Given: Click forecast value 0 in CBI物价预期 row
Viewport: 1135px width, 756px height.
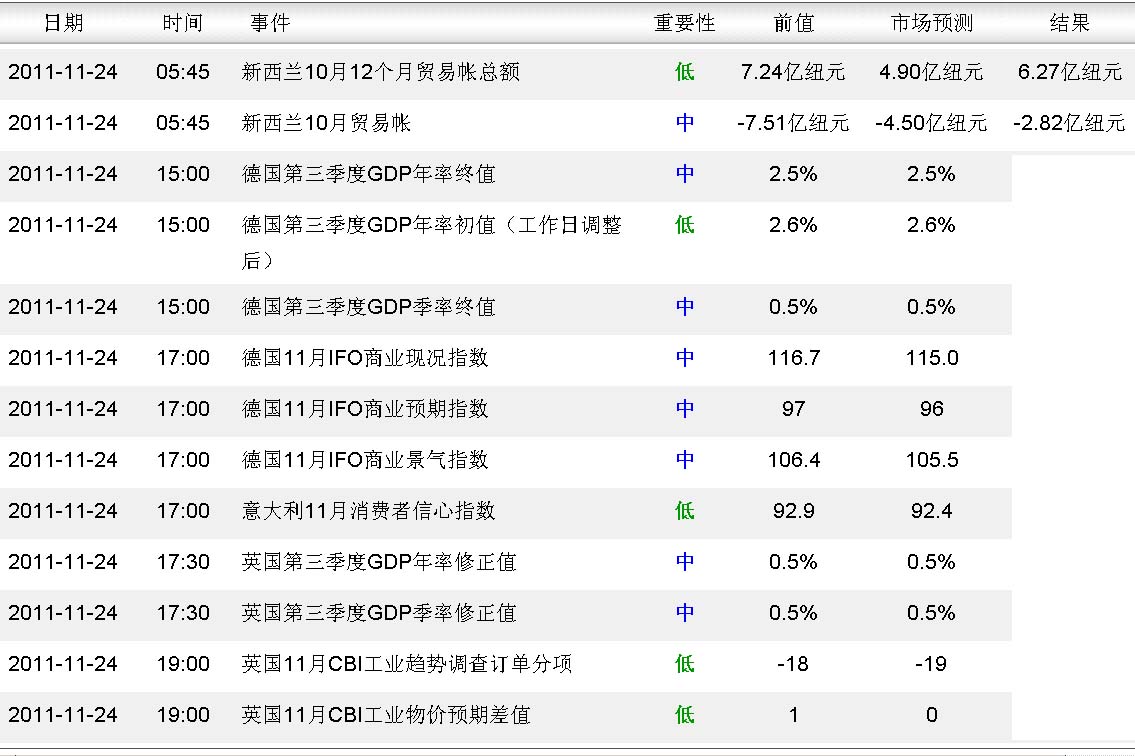Looking at the screenshot, I should (932, 715).
